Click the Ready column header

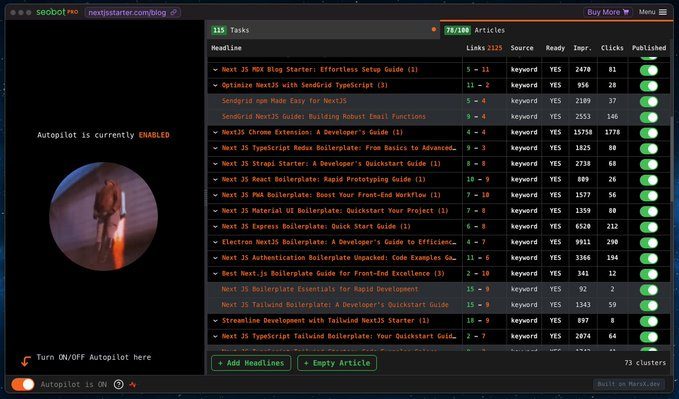pyautogui.click(x=555, y=48)
